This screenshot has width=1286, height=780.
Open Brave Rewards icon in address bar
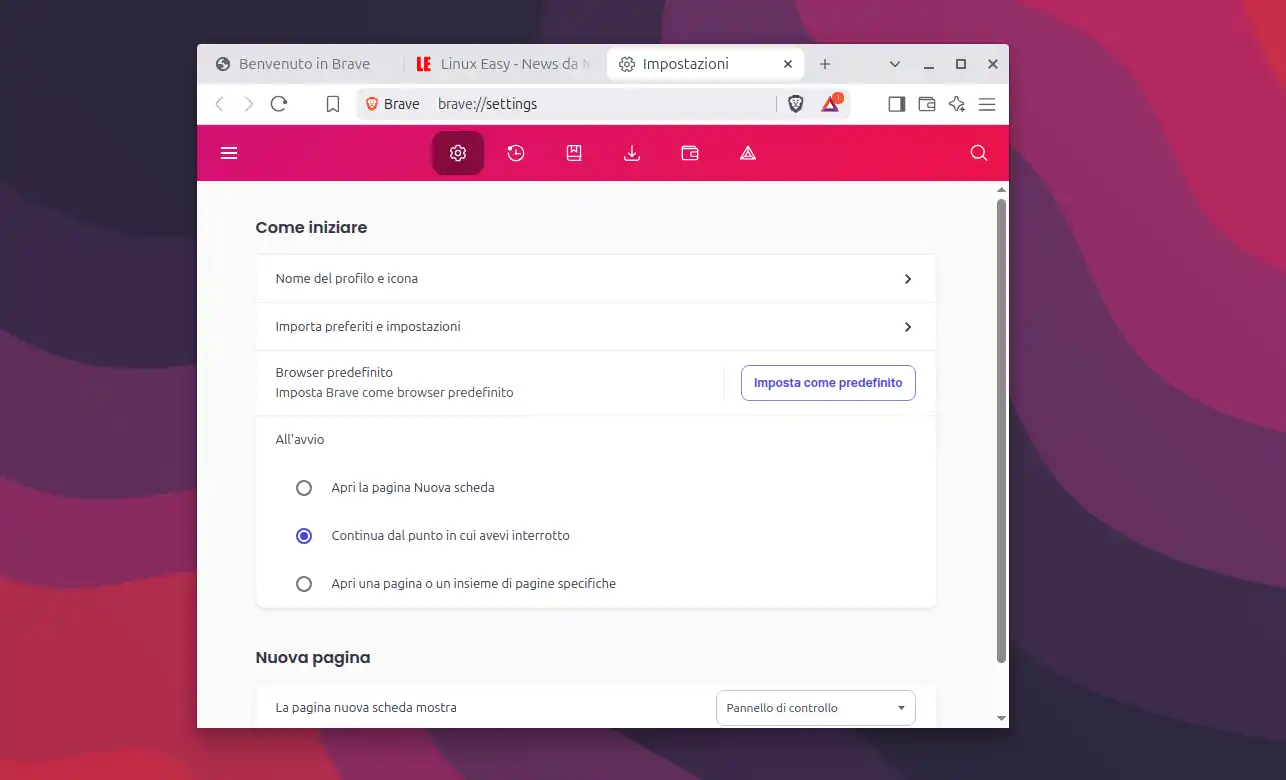[x=831, y=103]
